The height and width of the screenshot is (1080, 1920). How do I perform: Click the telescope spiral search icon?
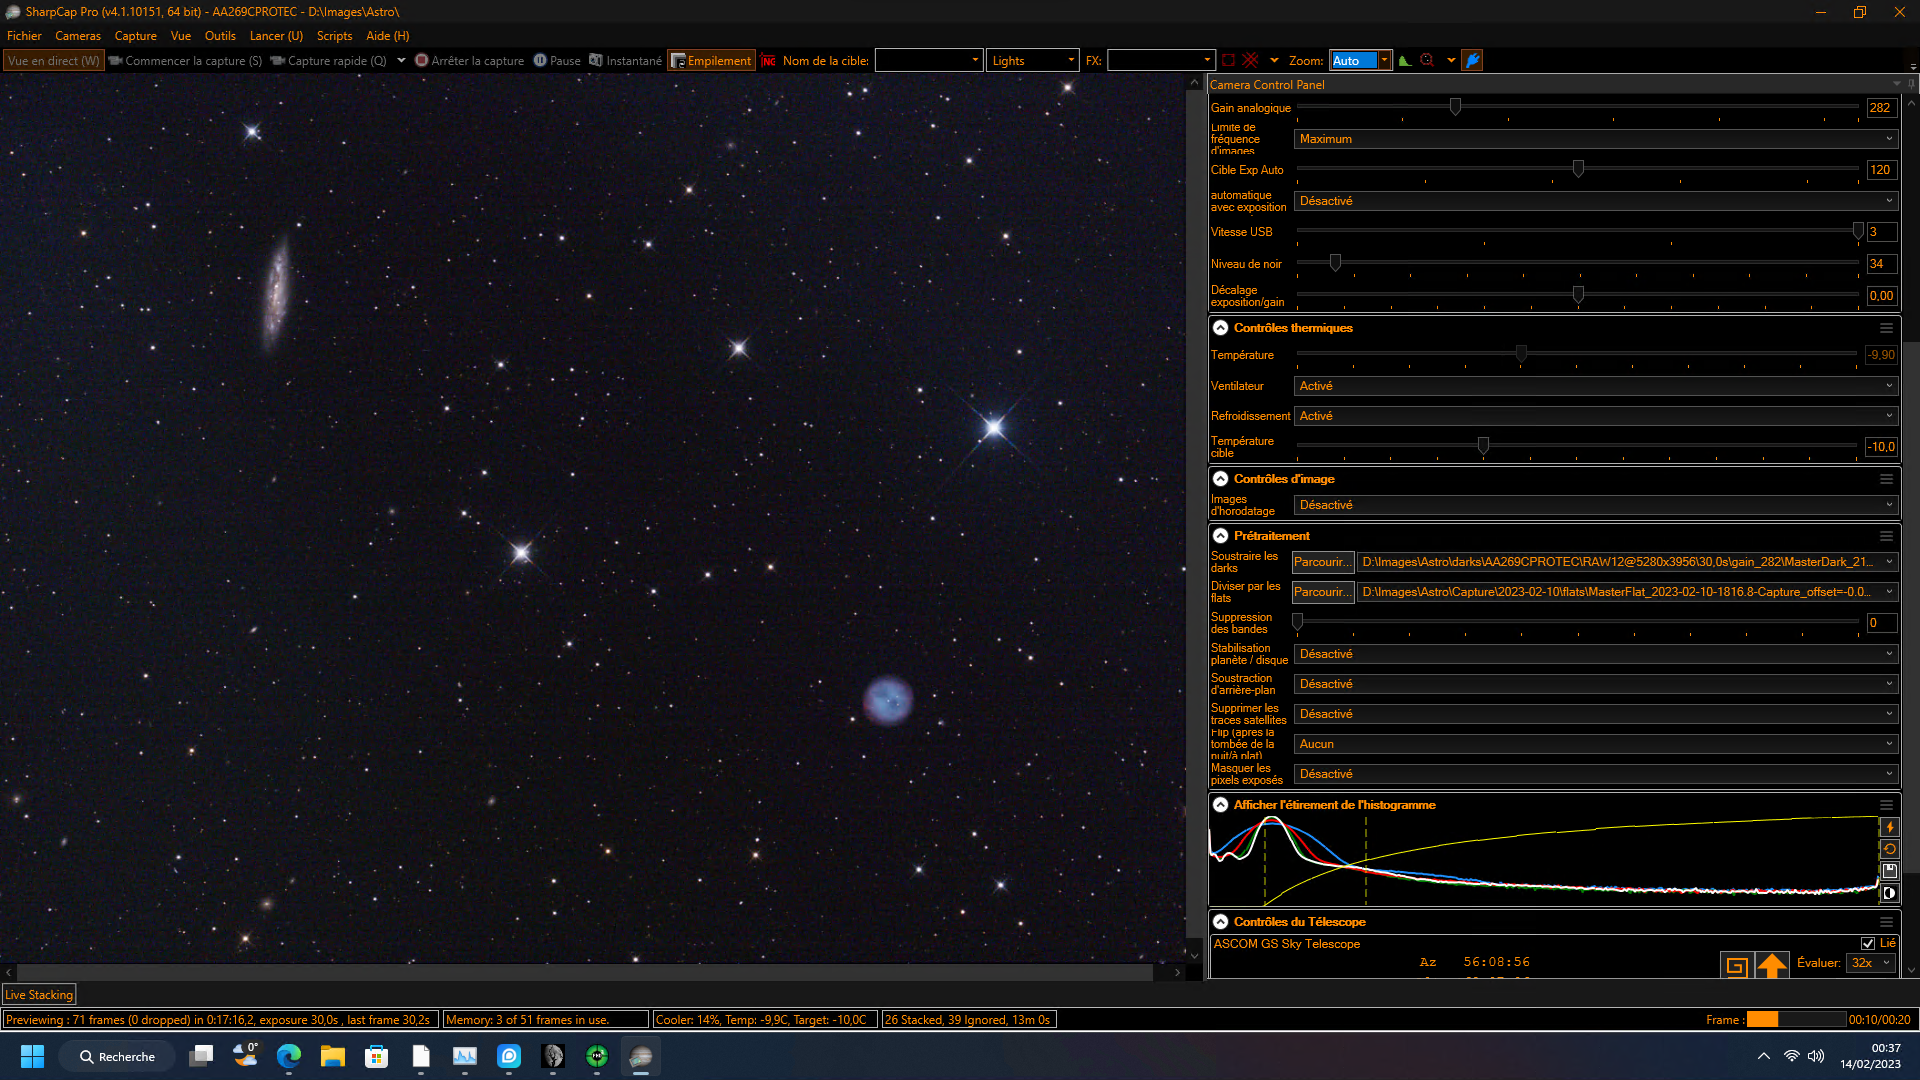pyautogui.click(x=1736, y=966)
